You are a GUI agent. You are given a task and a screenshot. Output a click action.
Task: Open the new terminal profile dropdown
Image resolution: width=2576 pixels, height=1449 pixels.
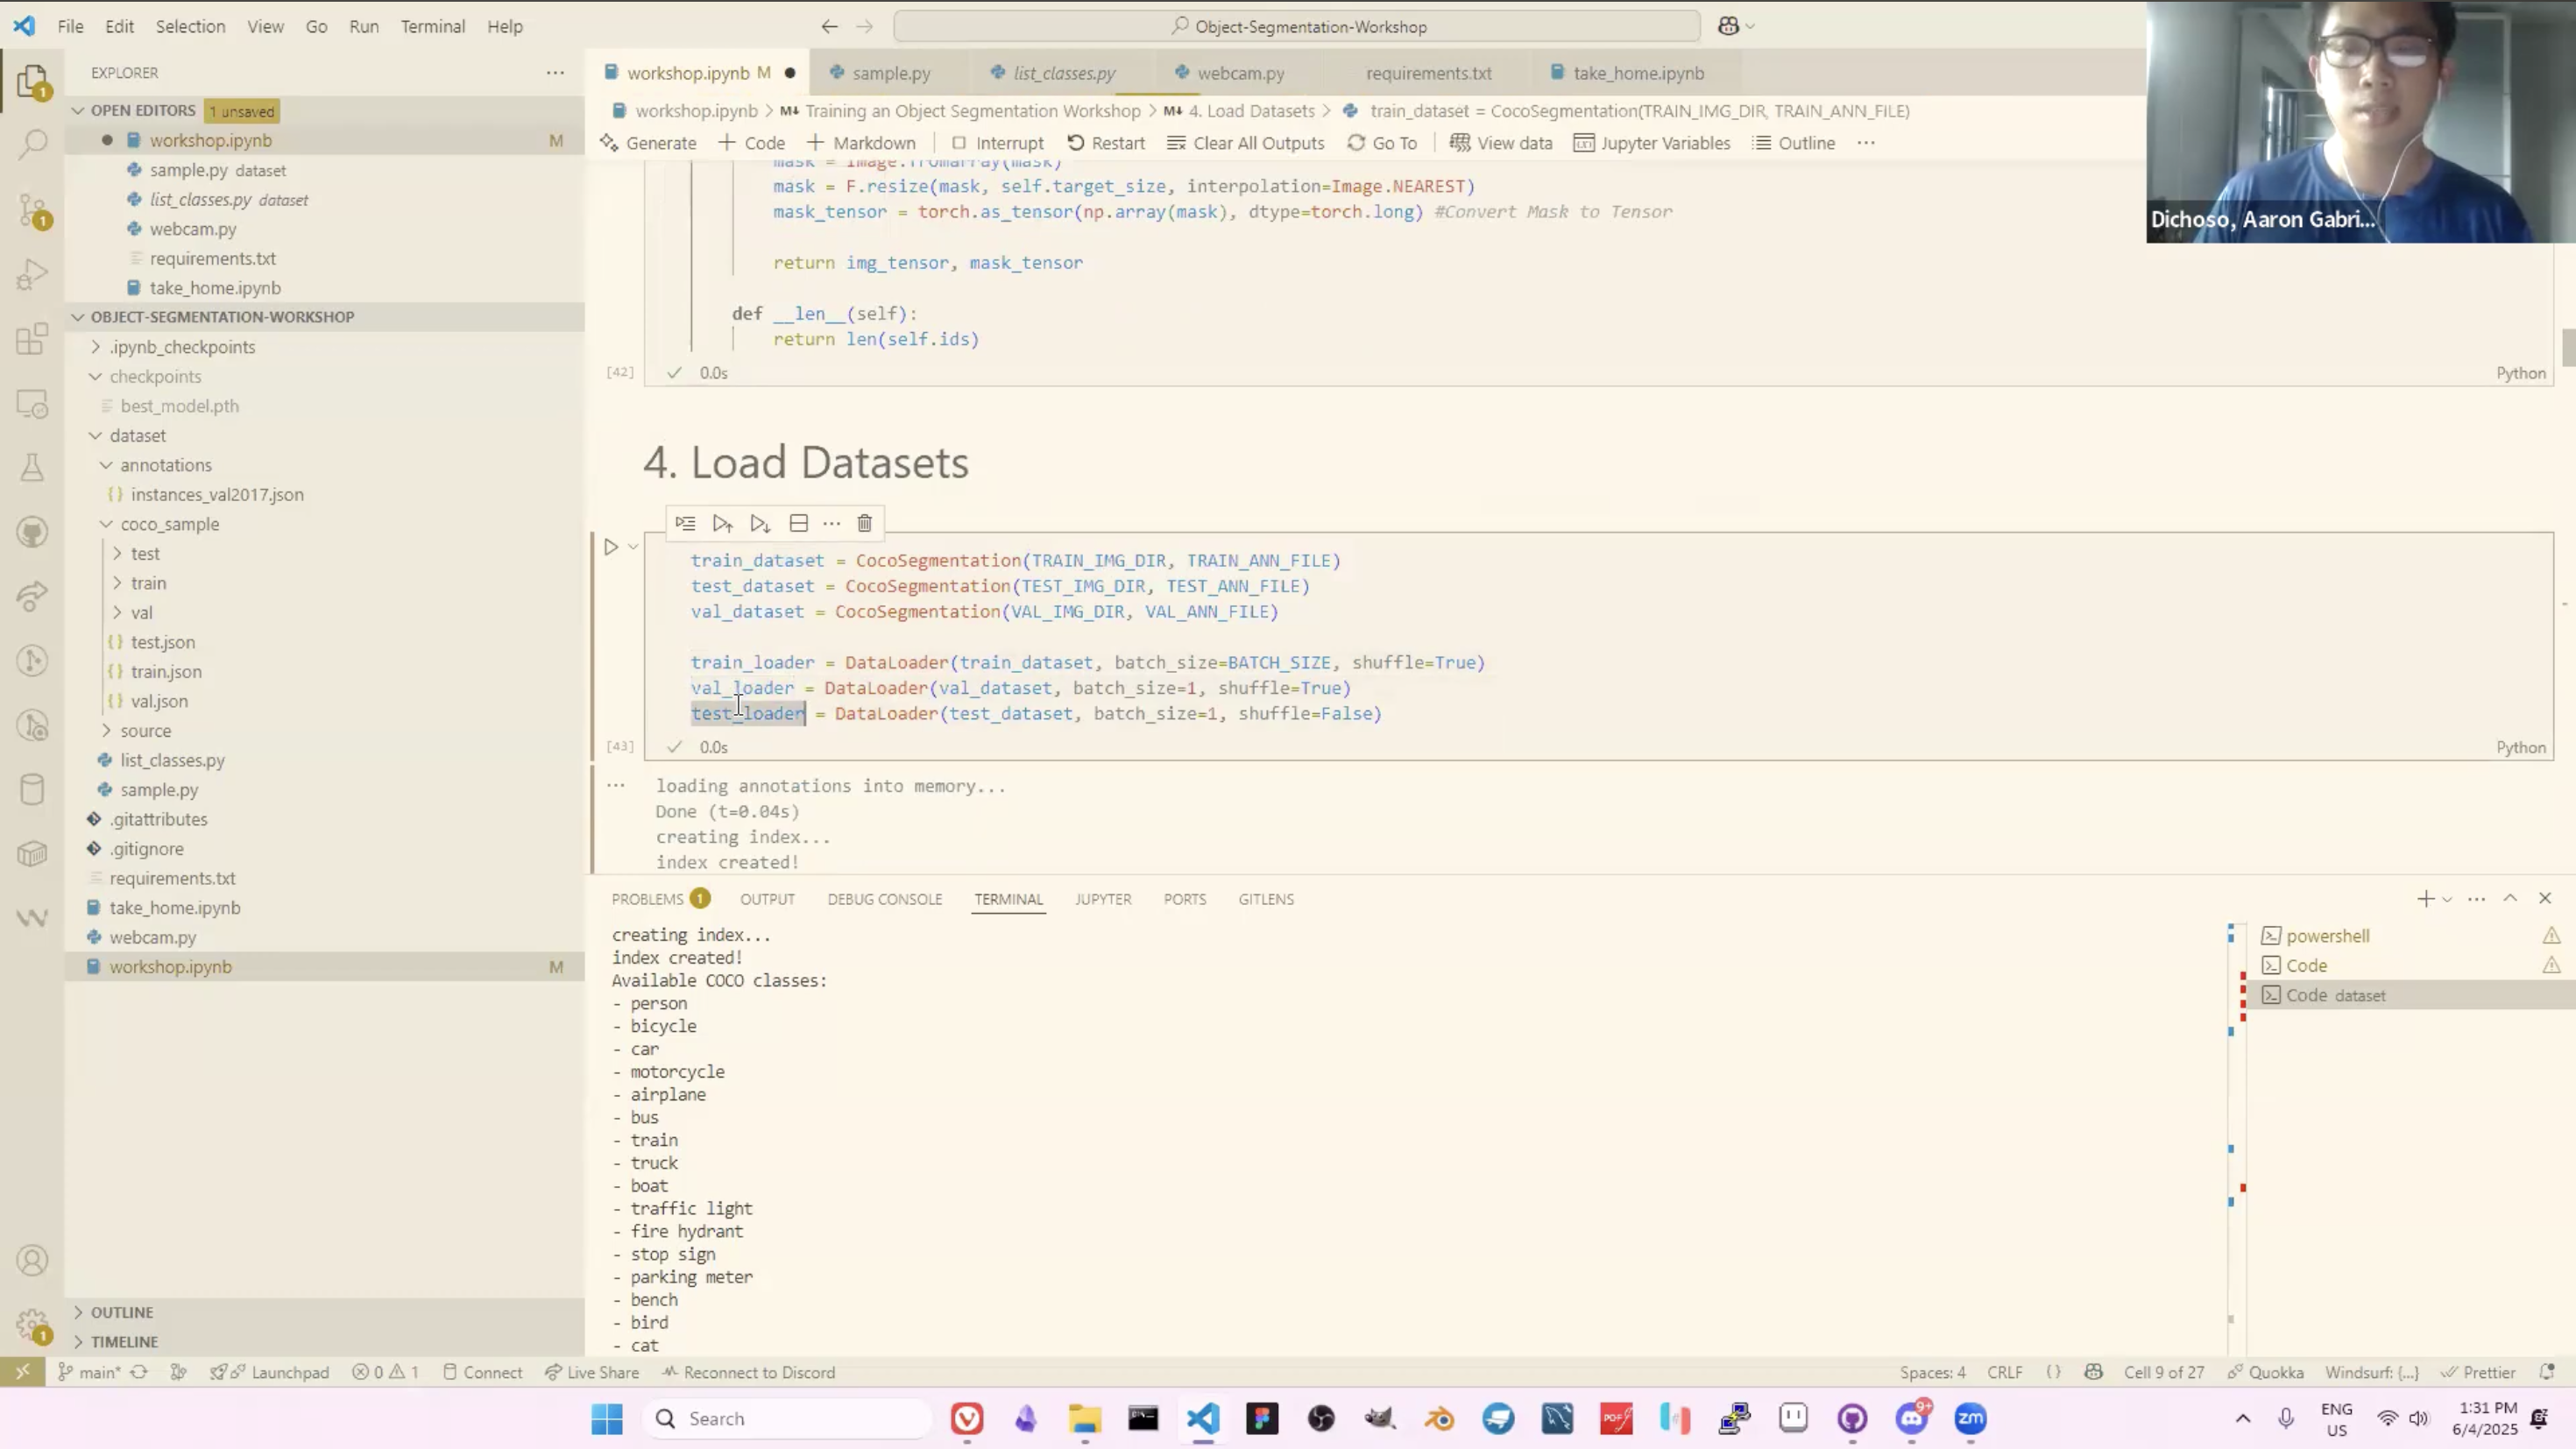pos(2447,899)
